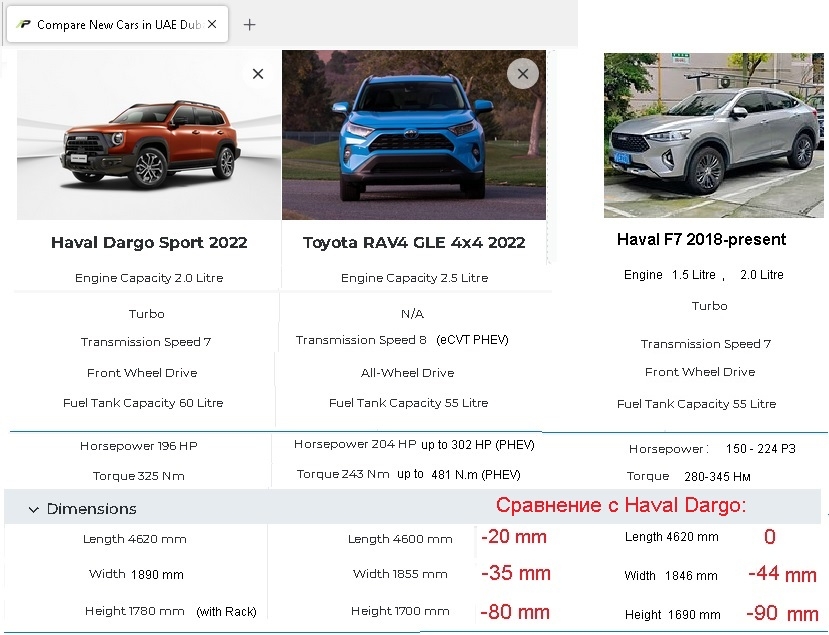Screen dimensions: 829x635
Task: Select 'Horsepower 196 HP' text
Action: click(139, 446)
